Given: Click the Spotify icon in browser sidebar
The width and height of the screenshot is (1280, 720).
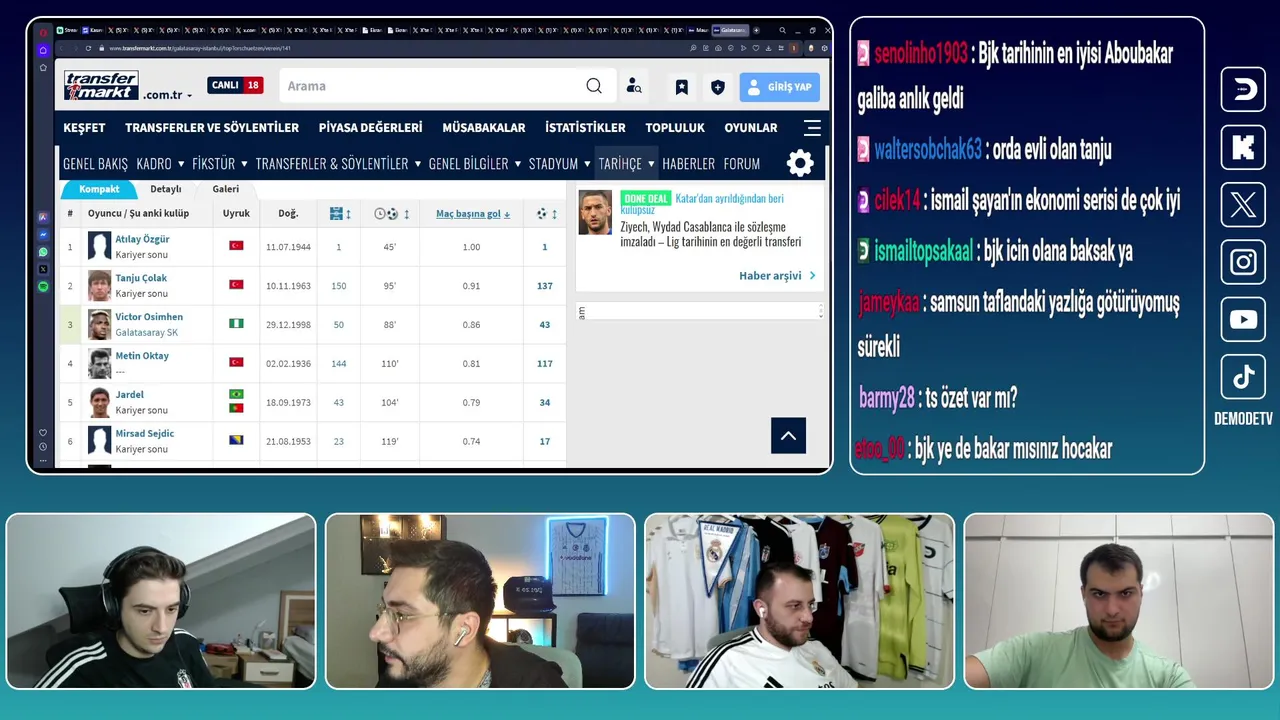Looking at the screenshot, I should tap(43, 287).
